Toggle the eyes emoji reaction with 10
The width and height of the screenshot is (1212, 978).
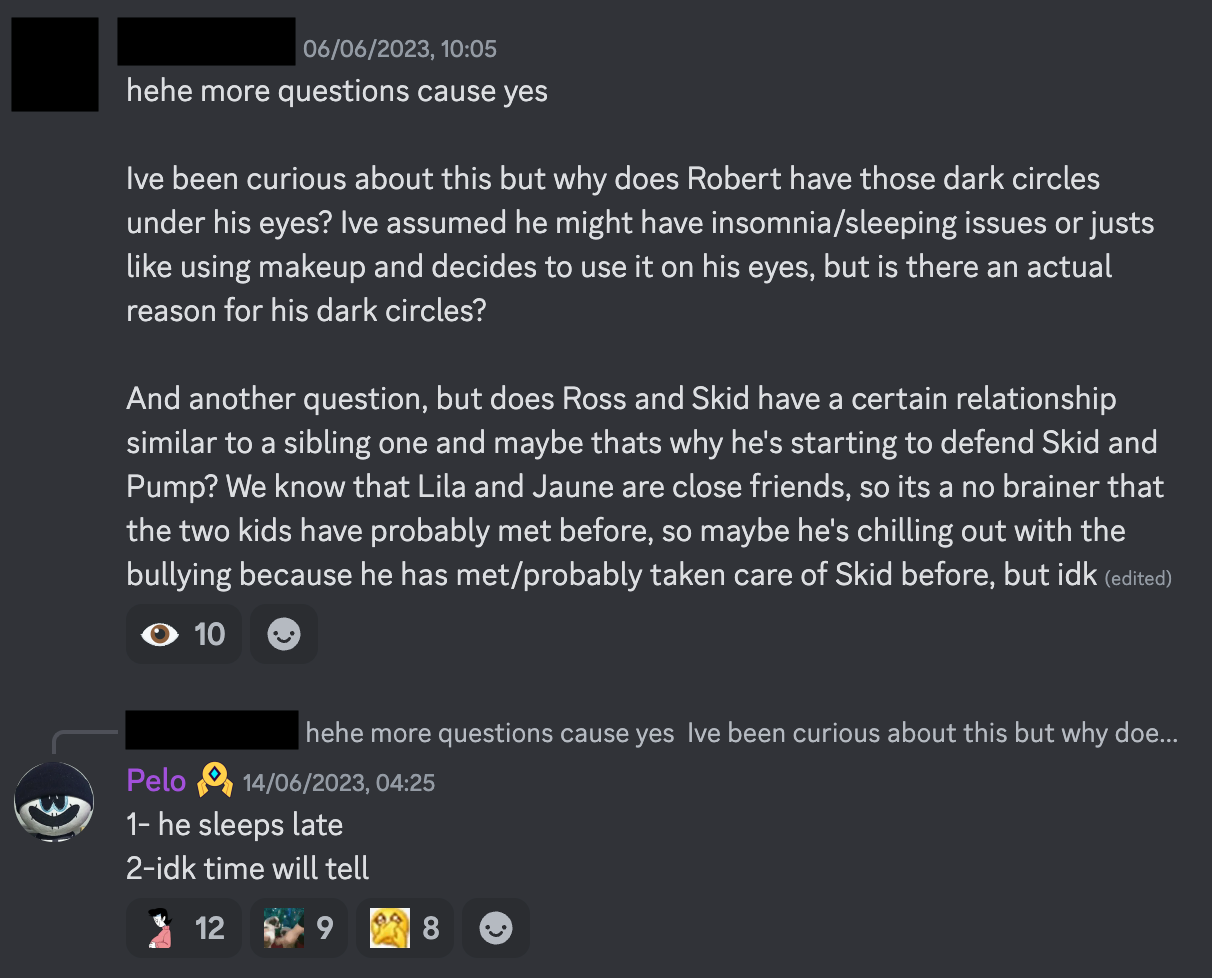click(x=184, y=634)
